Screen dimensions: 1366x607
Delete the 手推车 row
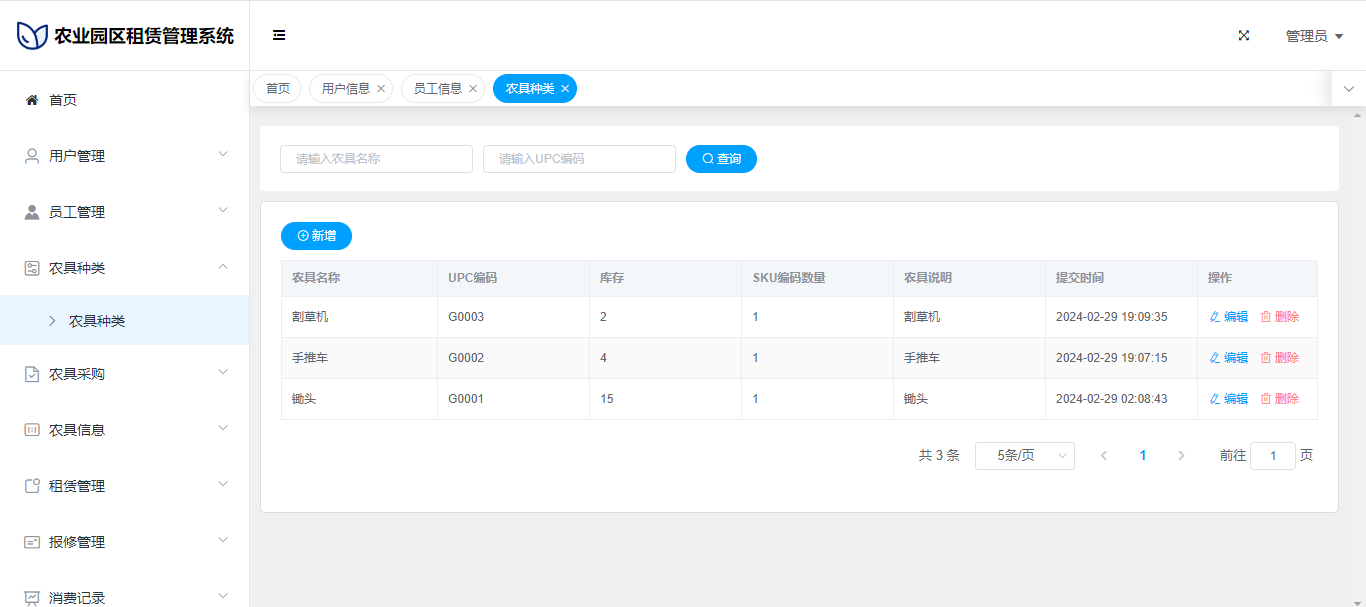1280,358
